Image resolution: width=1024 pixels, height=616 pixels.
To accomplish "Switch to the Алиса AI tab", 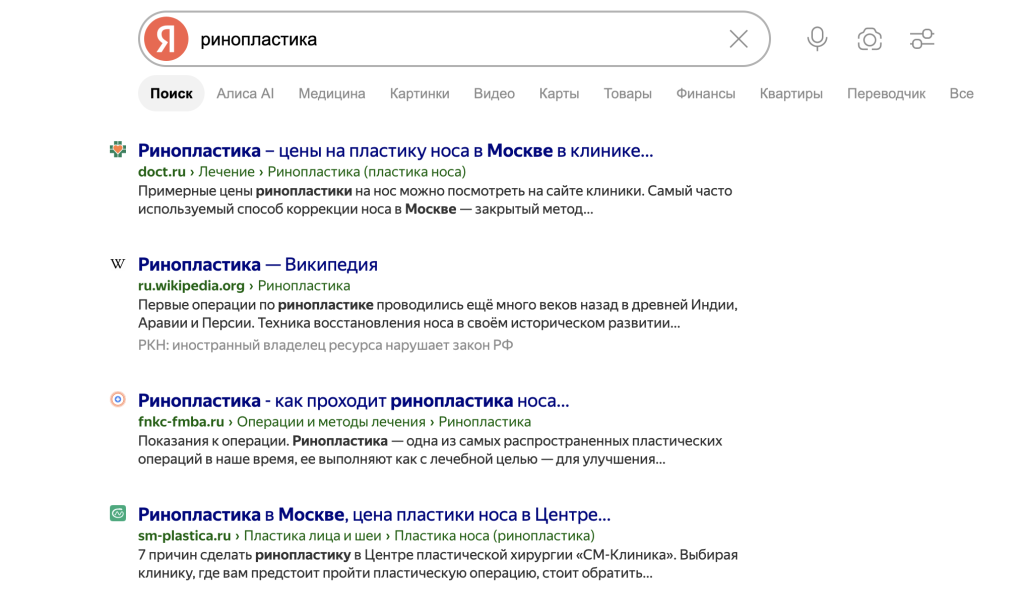I will point(245,93).
